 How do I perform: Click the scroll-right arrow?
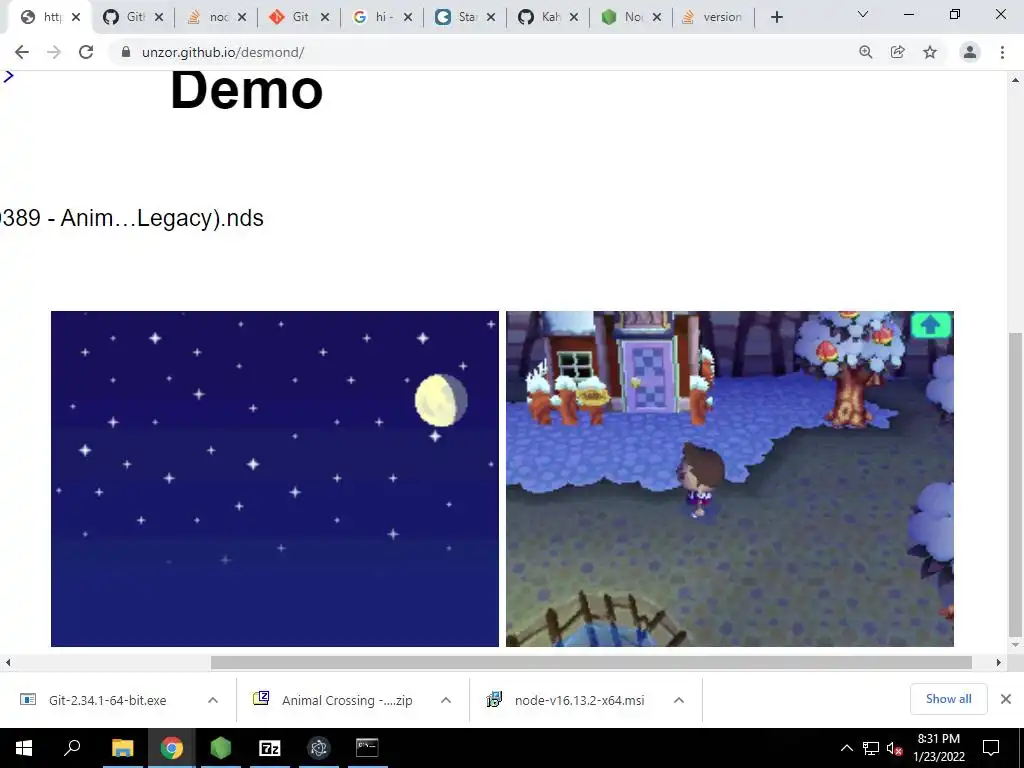tap(999, 662)
